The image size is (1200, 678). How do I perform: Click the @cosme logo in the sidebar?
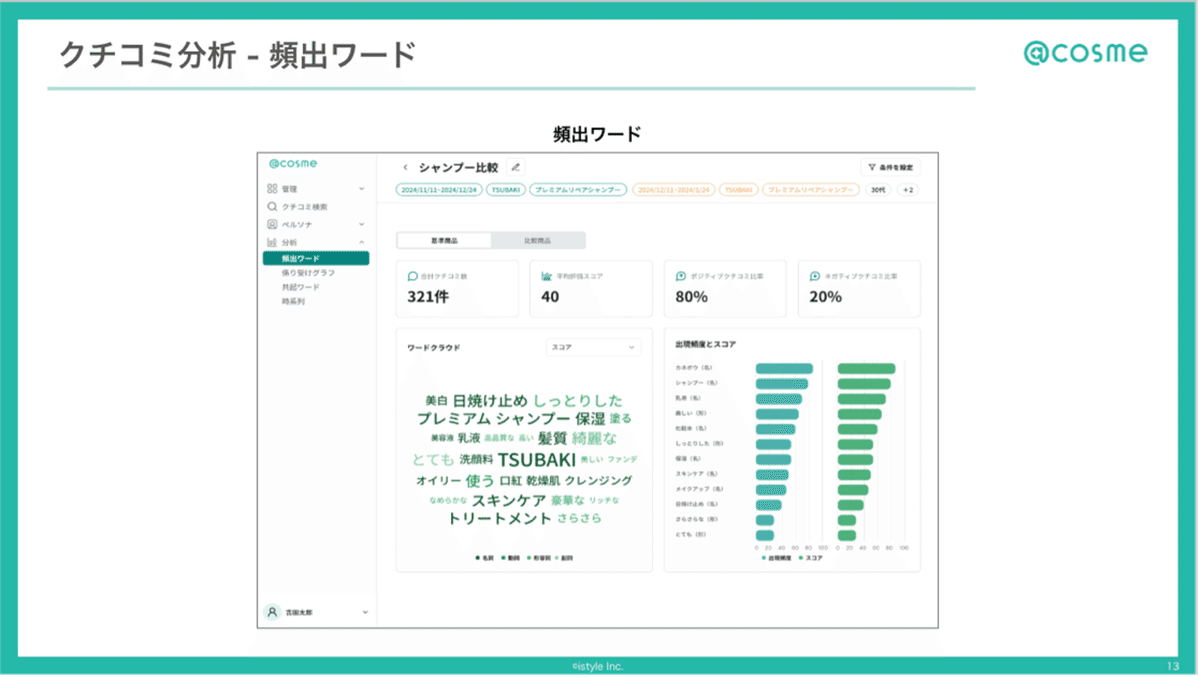coord(293,163)
